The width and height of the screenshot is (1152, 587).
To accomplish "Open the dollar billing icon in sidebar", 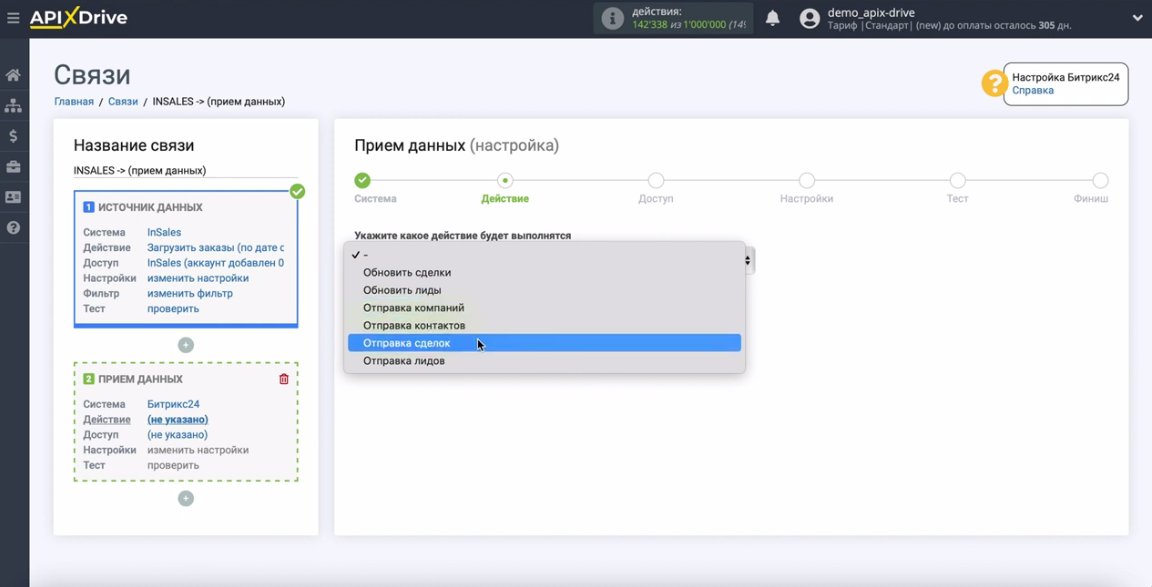I will point(13,136).
